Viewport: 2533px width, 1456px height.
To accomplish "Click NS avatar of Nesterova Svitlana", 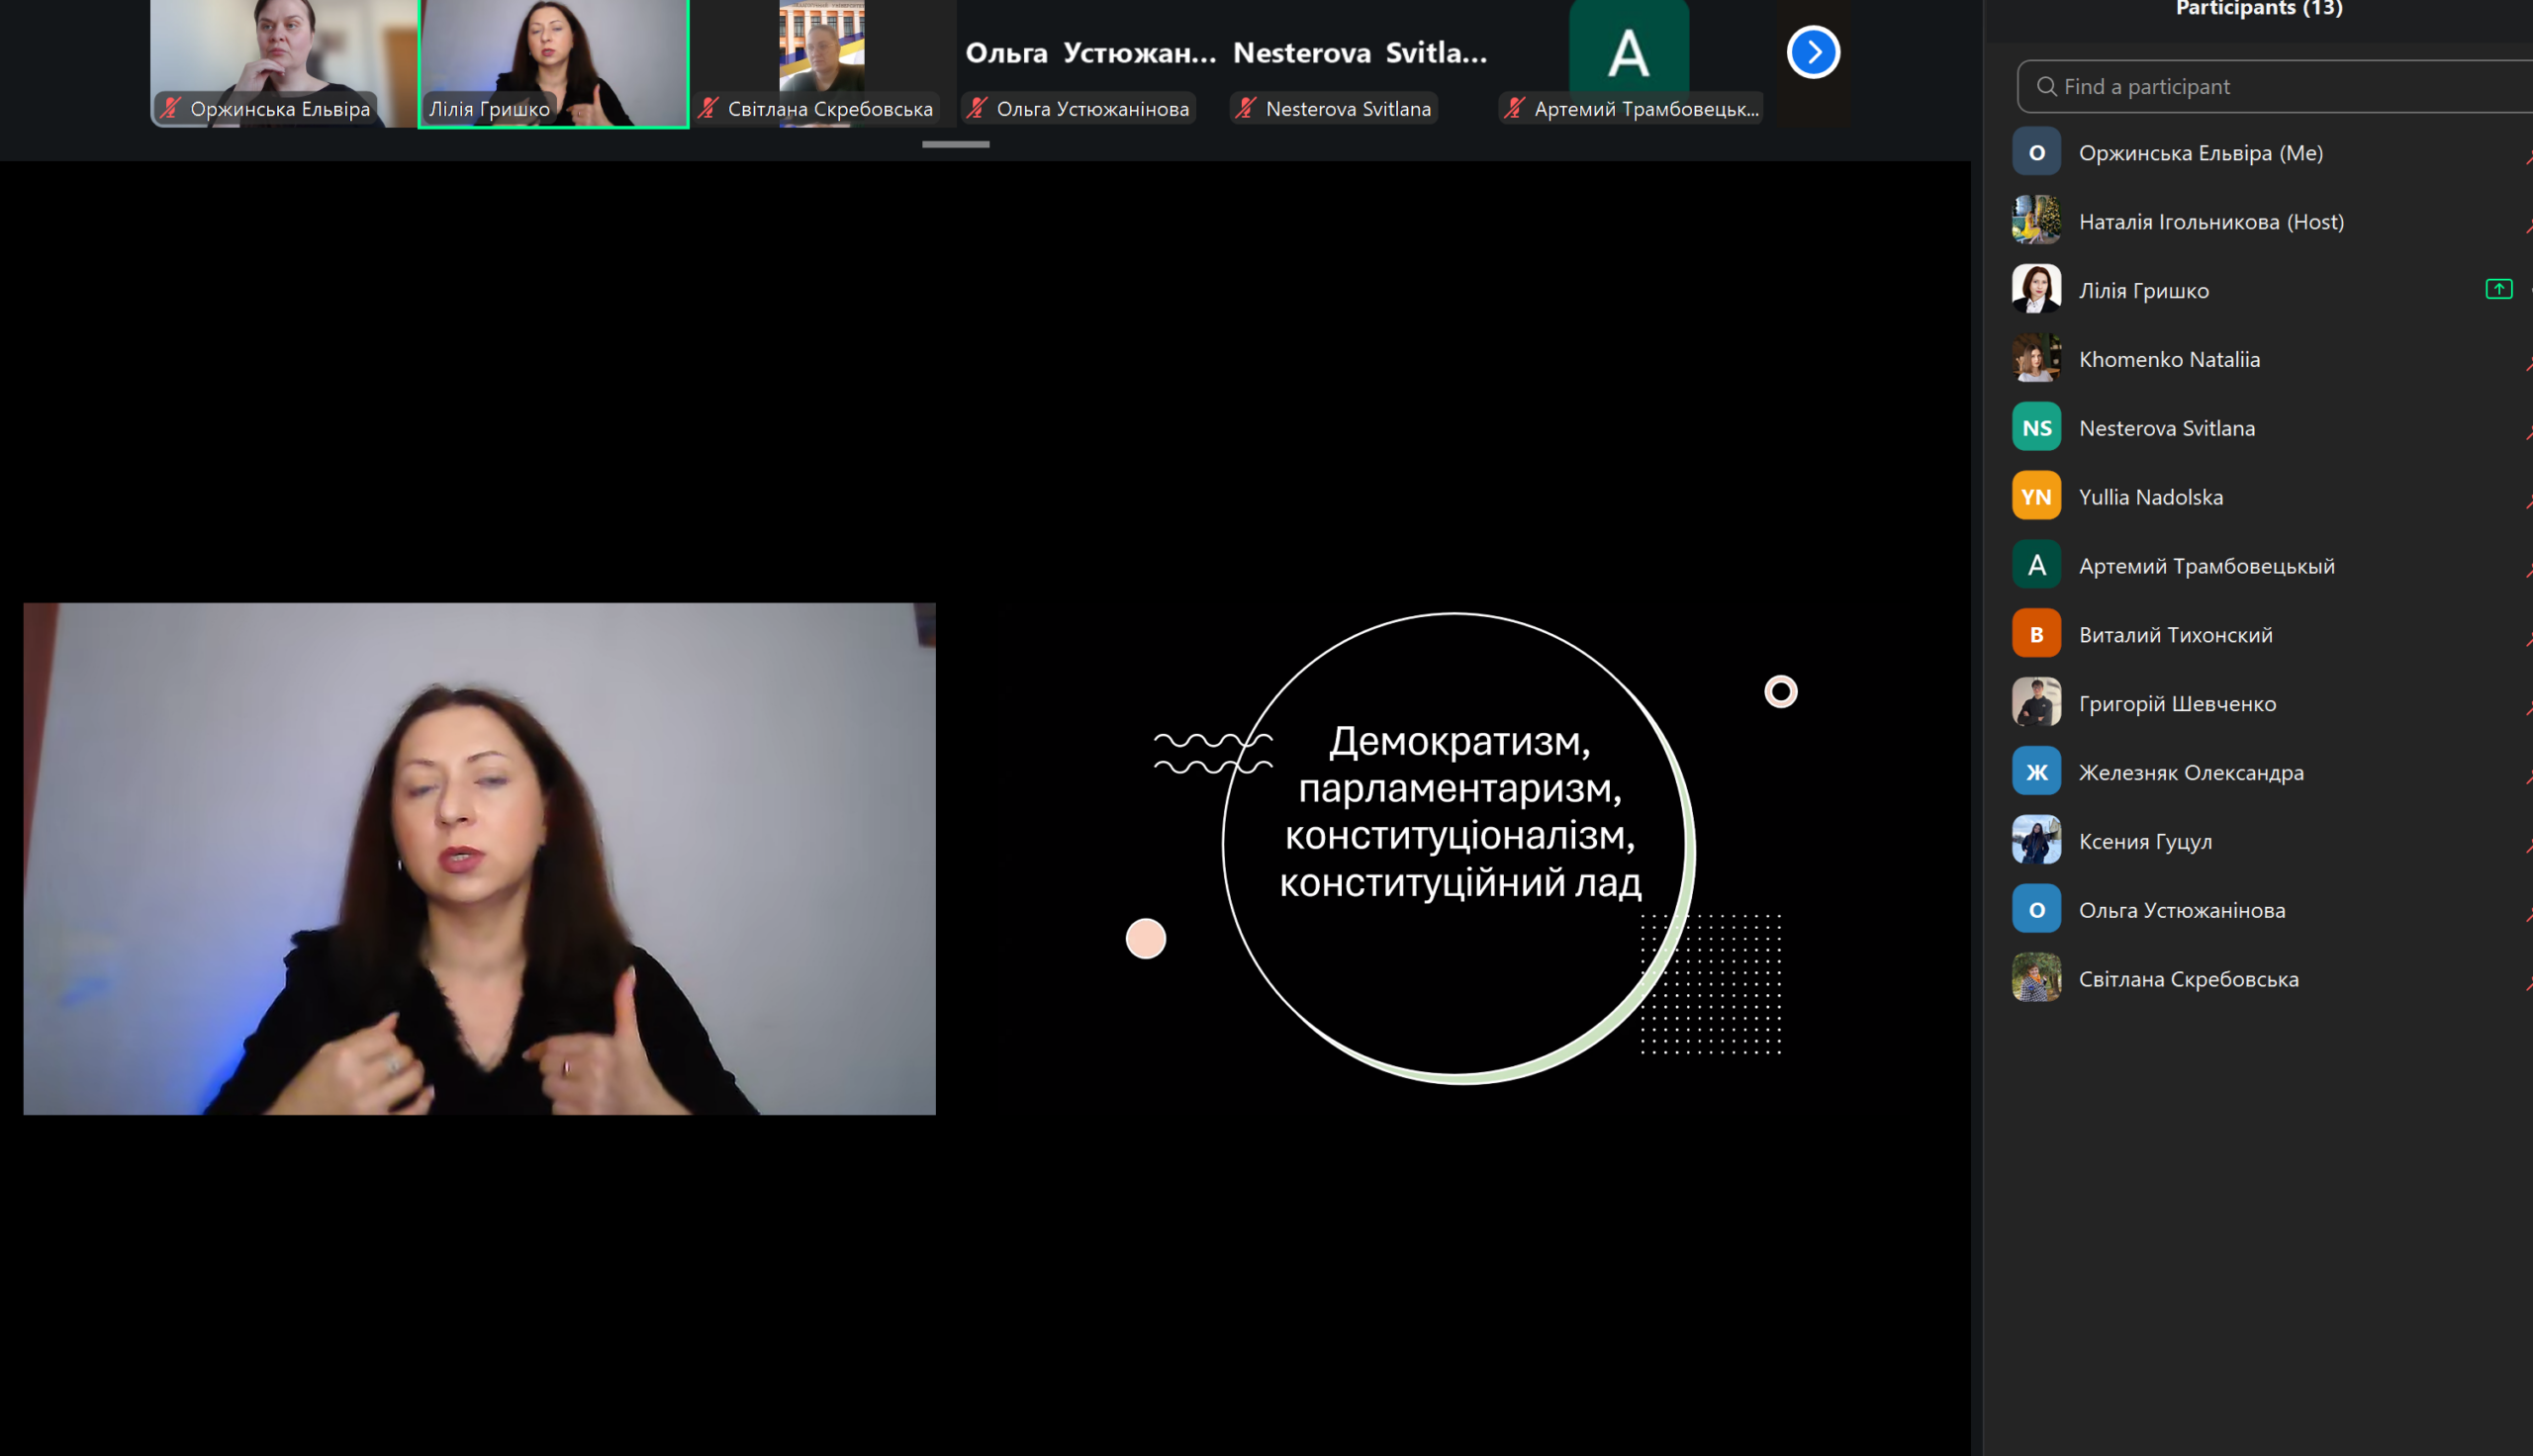I will pos(2036,428).
